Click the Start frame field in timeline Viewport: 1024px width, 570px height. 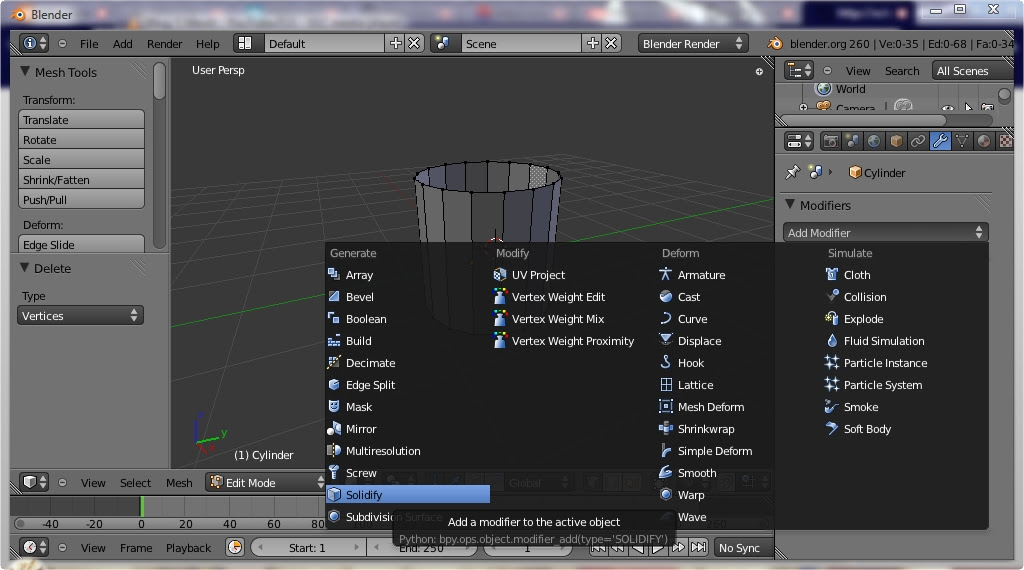tap(307, 548)
